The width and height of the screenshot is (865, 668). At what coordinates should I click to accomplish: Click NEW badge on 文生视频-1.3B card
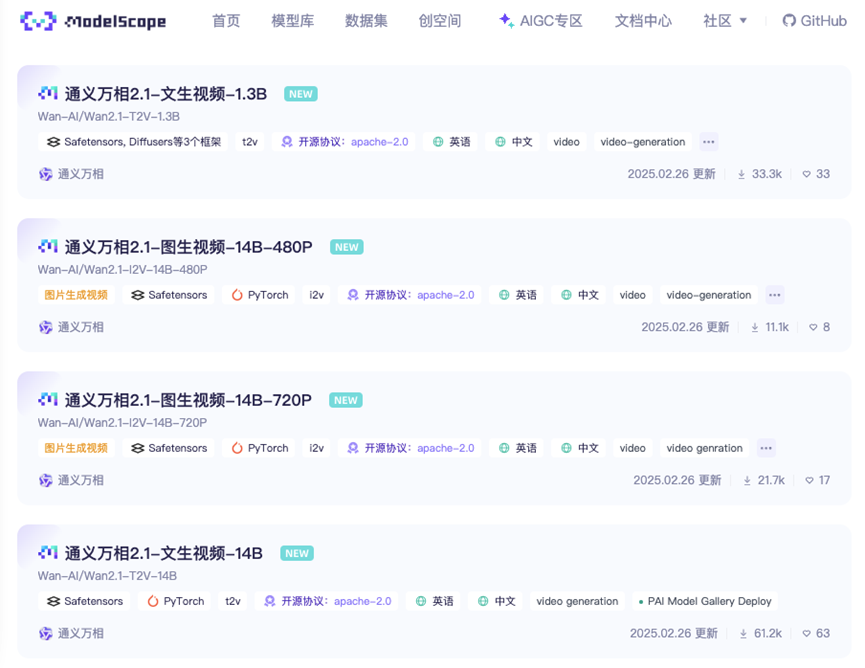[x=301, y=94]
